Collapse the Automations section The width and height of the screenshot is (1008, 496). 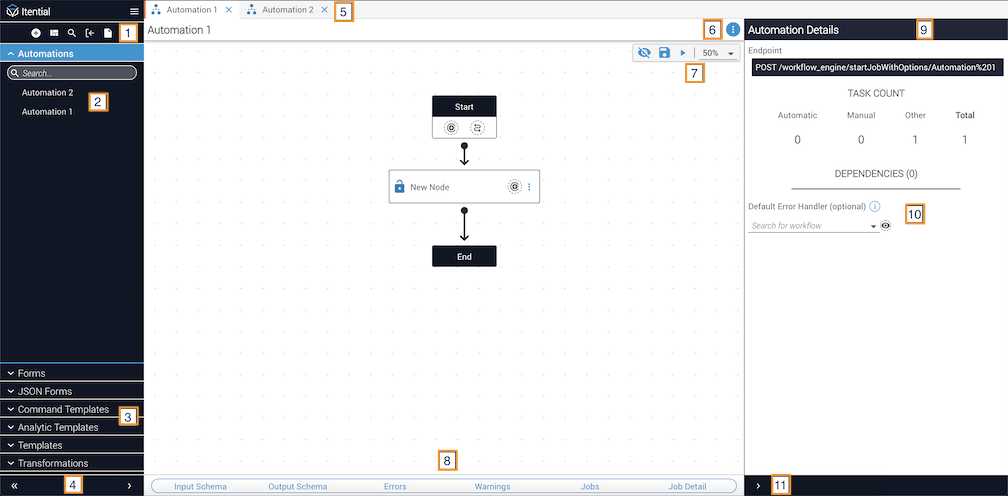click(x=72, y=54)
